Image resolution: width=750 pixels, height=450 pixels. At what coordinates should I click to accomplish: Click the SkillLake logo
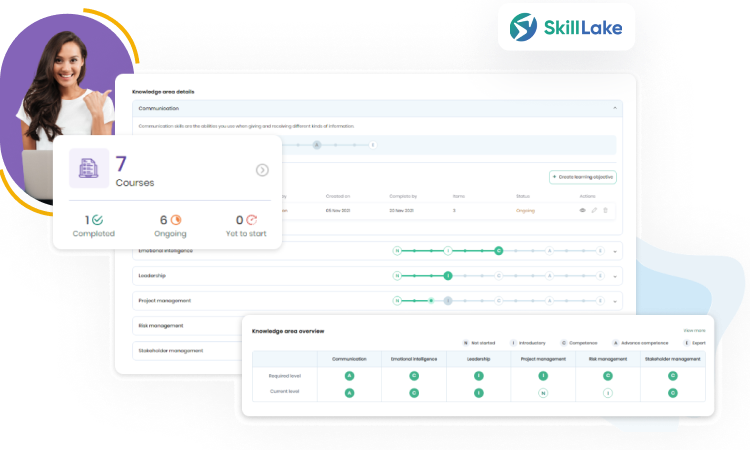(x=566, y=27)
